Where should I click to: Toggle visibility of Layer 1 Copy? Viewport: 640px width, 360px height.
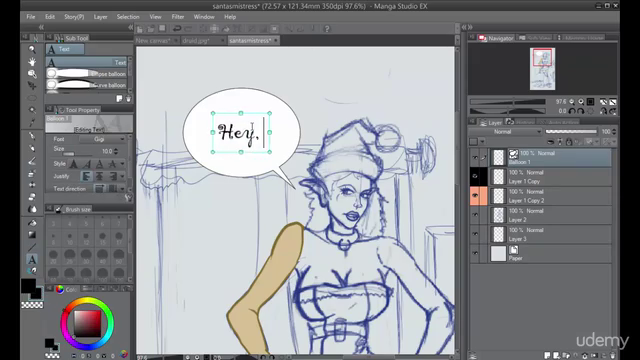pyautogui.click(x=475, y=177)
